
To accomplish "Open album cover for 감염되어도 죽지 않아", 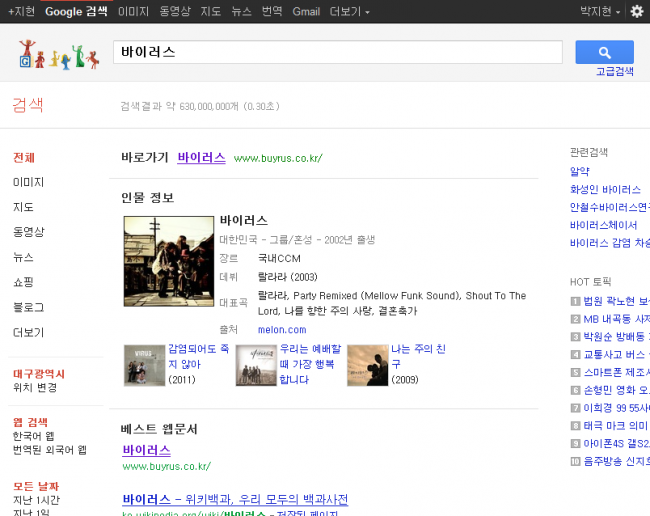I will point(144,365).
